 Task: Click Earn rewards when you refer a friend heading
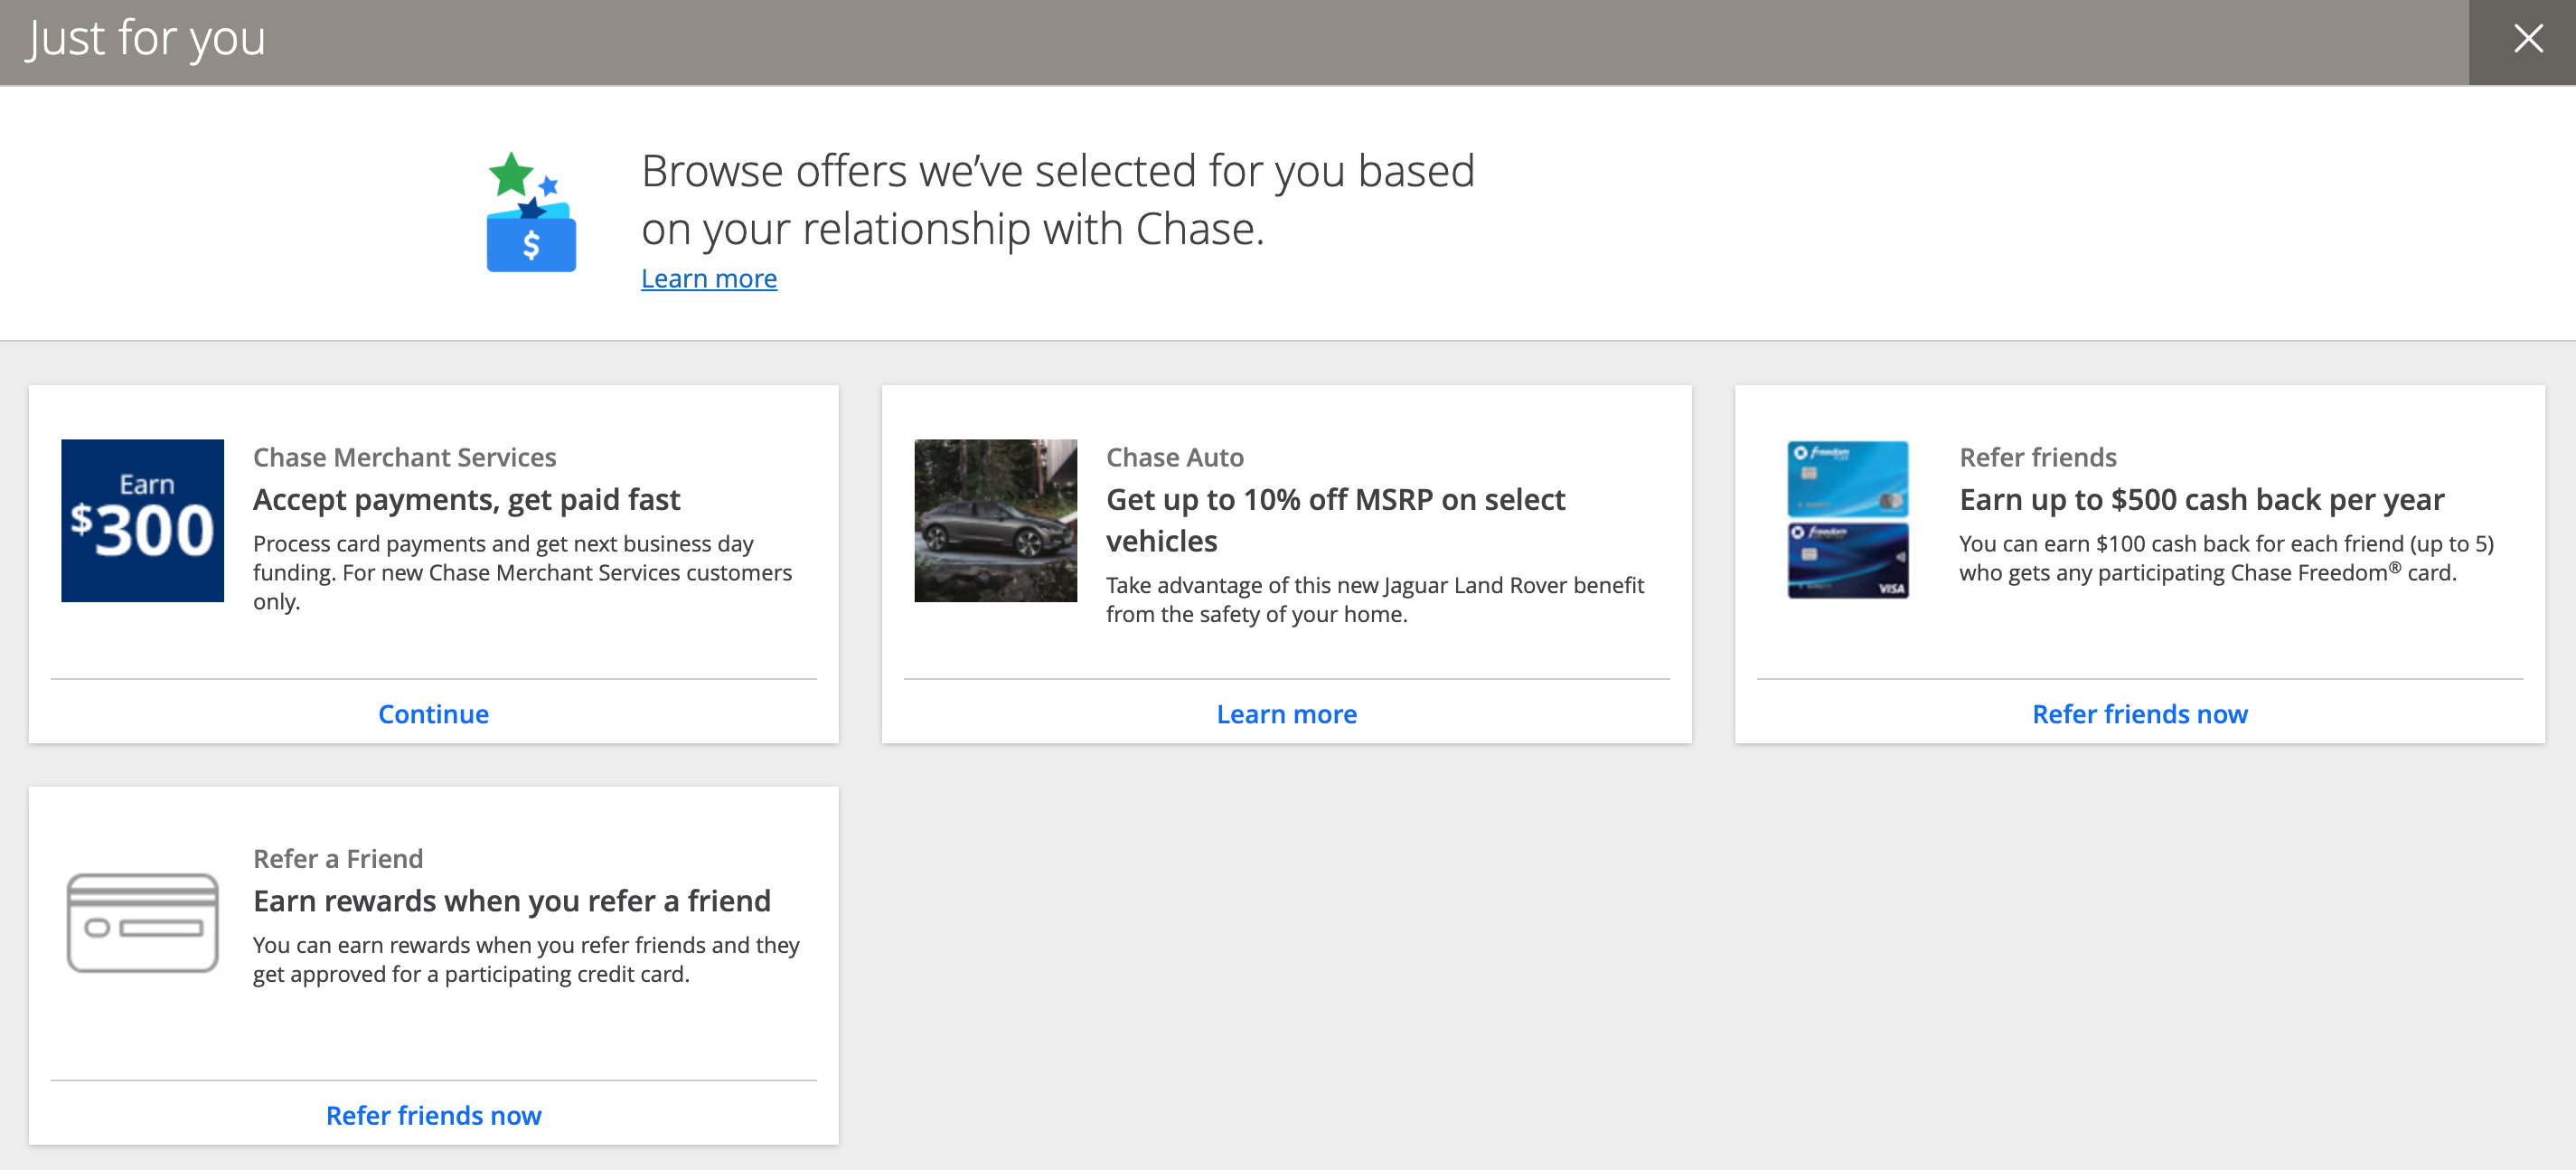coord(511,901)
